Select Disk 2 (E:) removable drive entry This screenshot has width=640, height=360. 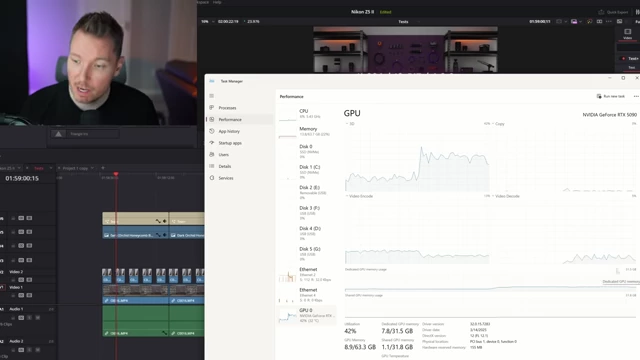pos(307,192)
